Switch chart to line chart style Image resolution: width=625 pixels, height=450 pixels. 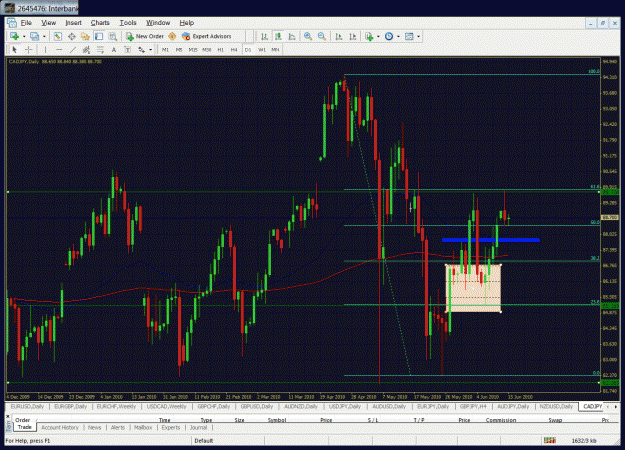tap(292, 36)
